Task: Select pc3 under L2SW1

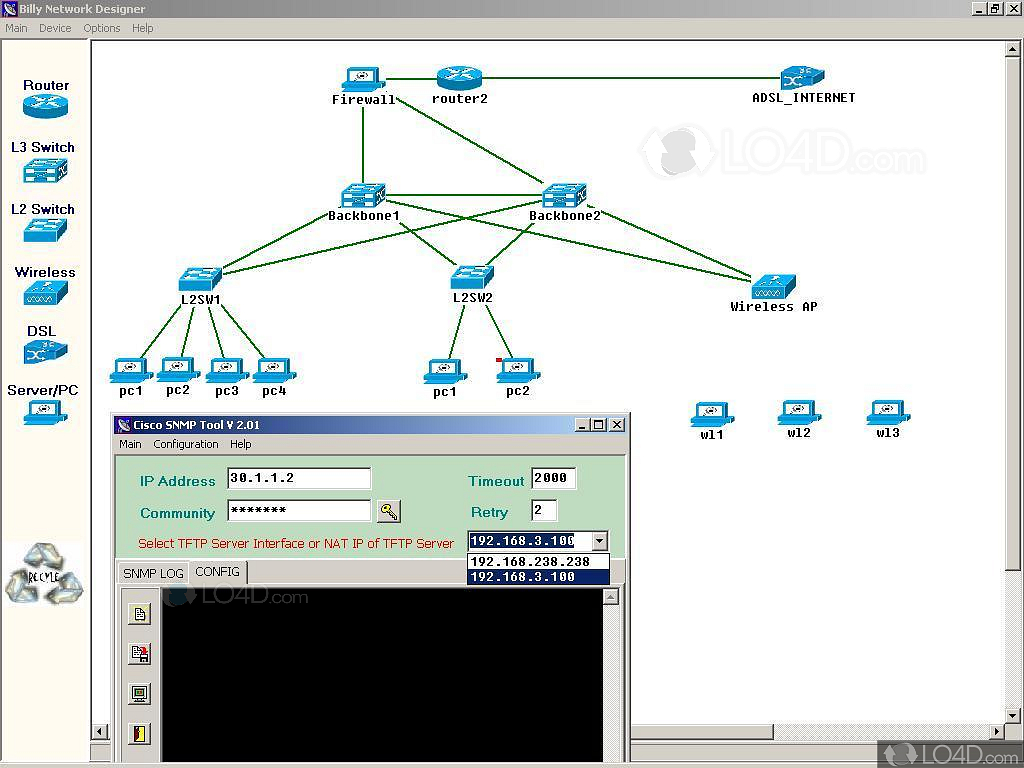Action: pyautogui.click(x=227, y=370)
